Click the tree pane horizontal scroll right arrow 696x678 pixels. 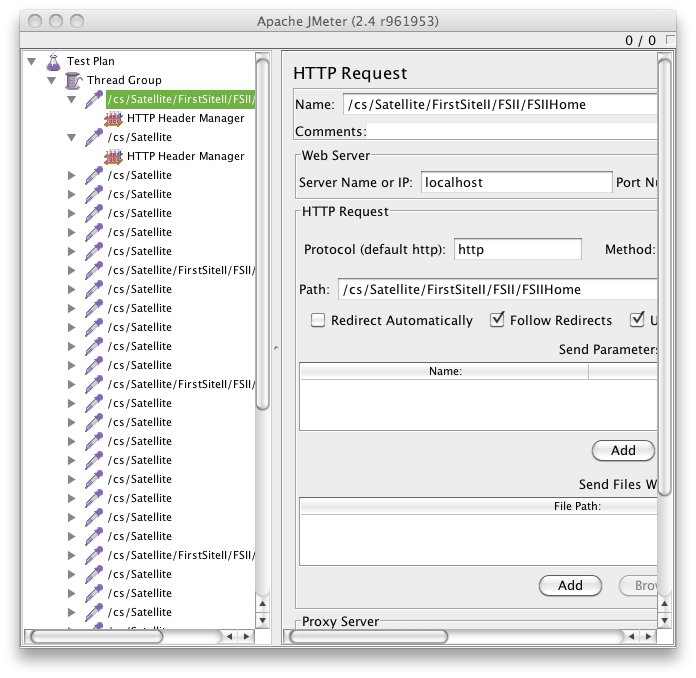[246, 636]
